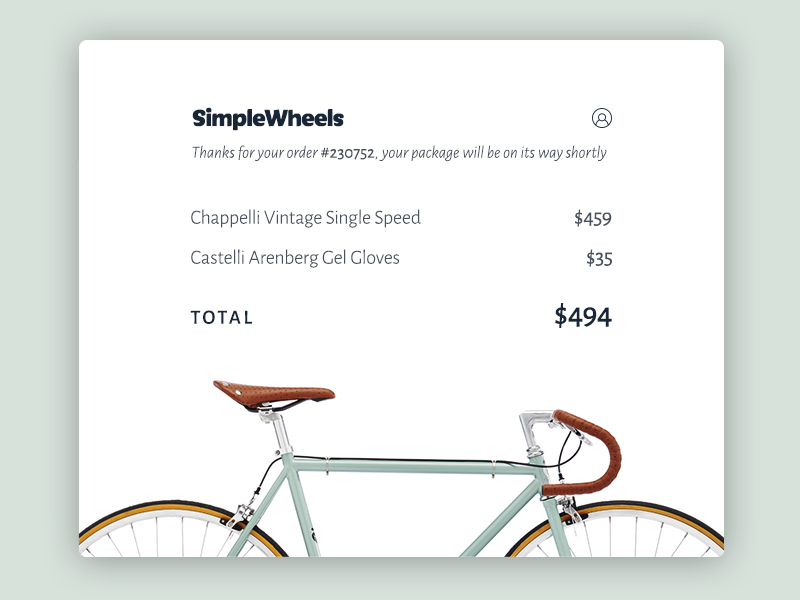Screen dimensions: 800x600
Task: Click the TOTAL label
Action: 222,318
